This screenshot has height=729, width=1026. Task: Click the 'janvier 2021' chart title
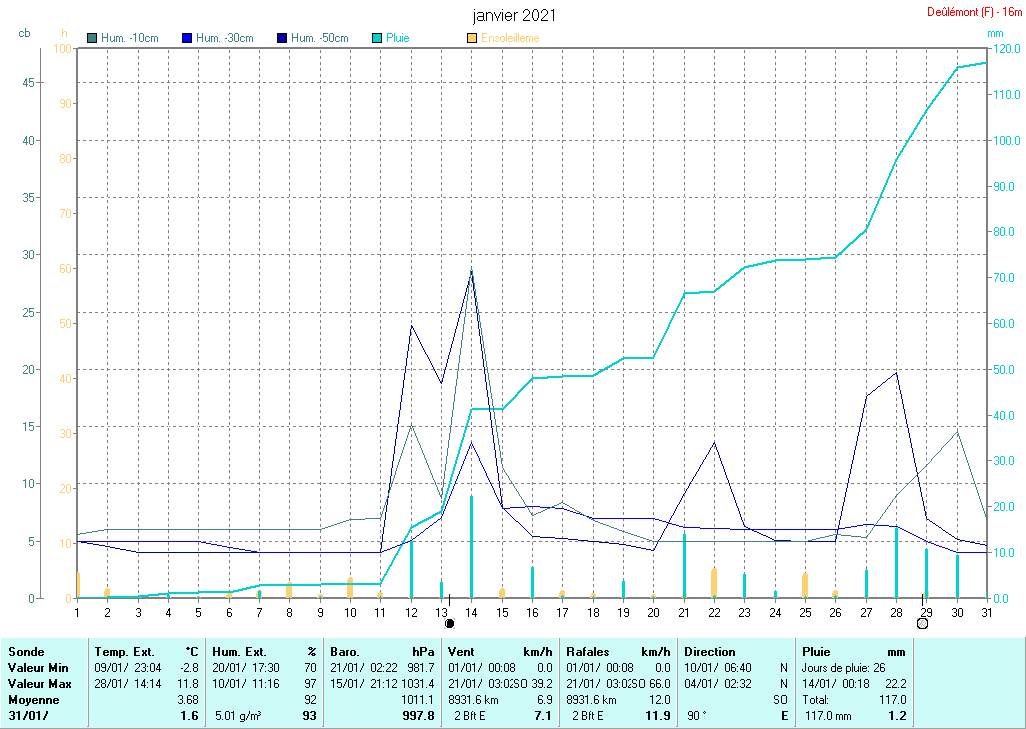514,15
